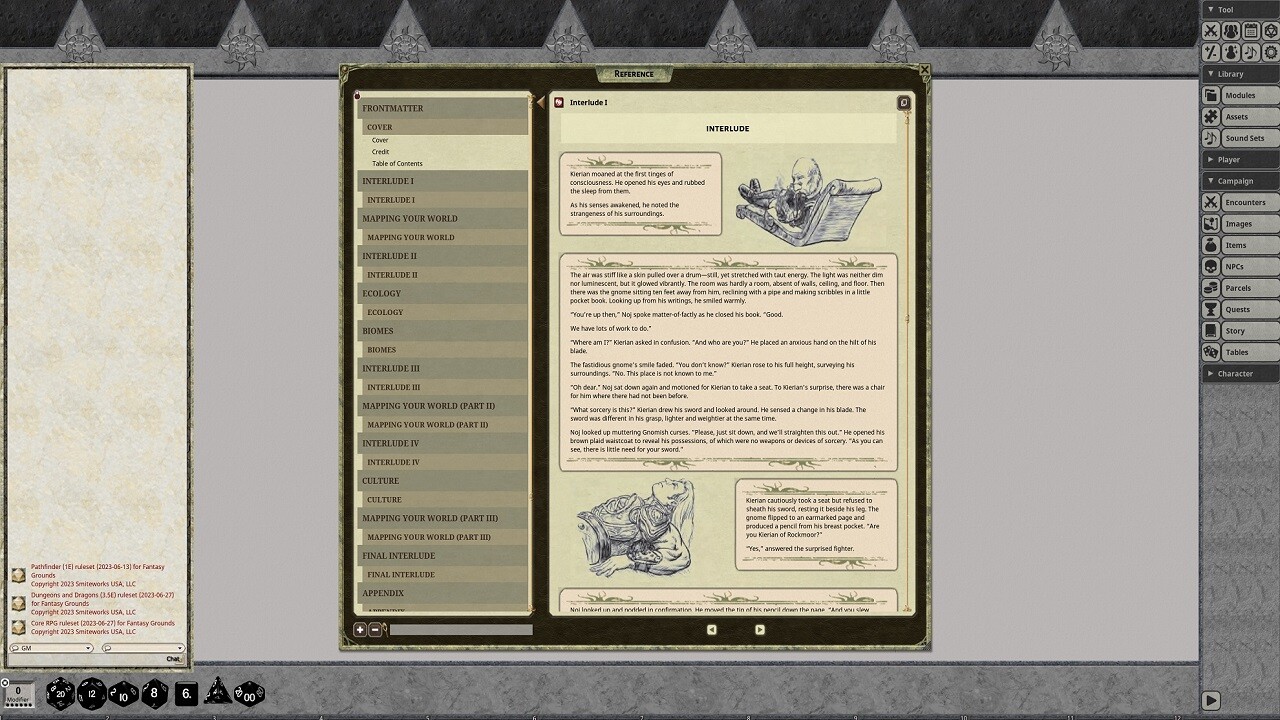
Task: Click the forward page navigation arrow
Action: 759,629
